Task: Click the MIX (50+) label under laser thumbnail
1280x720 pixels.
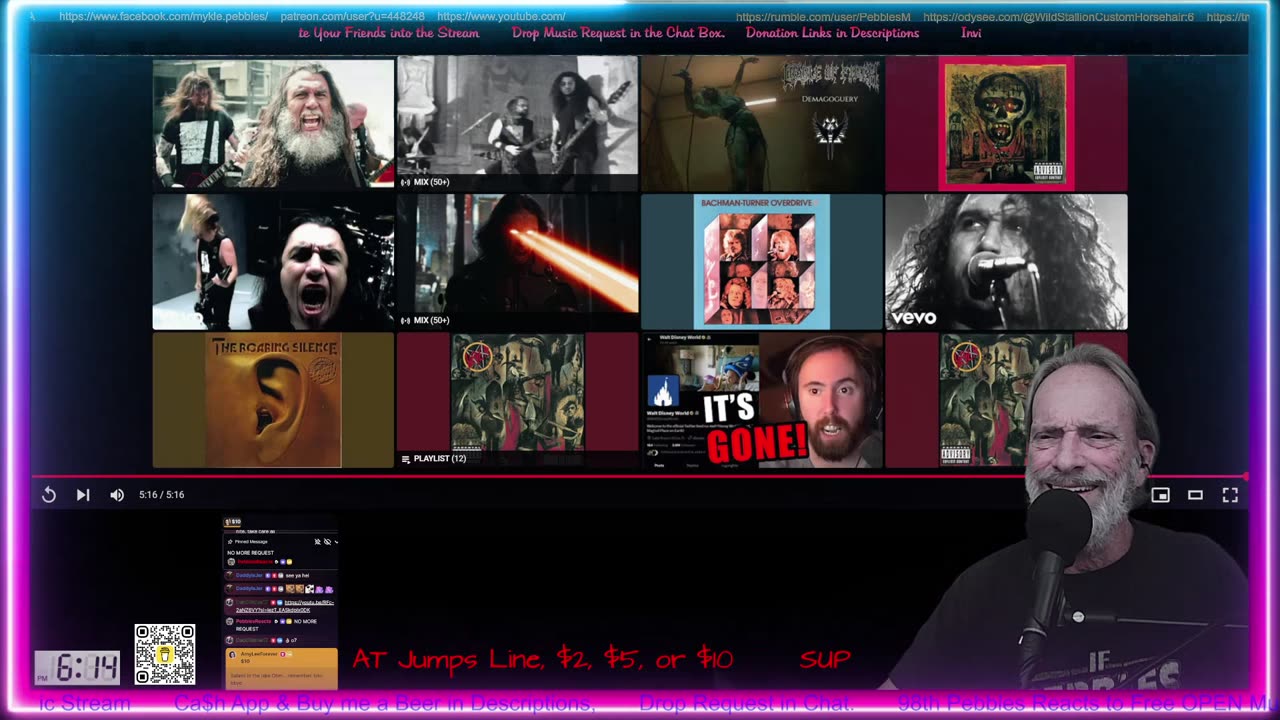Action: (425, 320)
